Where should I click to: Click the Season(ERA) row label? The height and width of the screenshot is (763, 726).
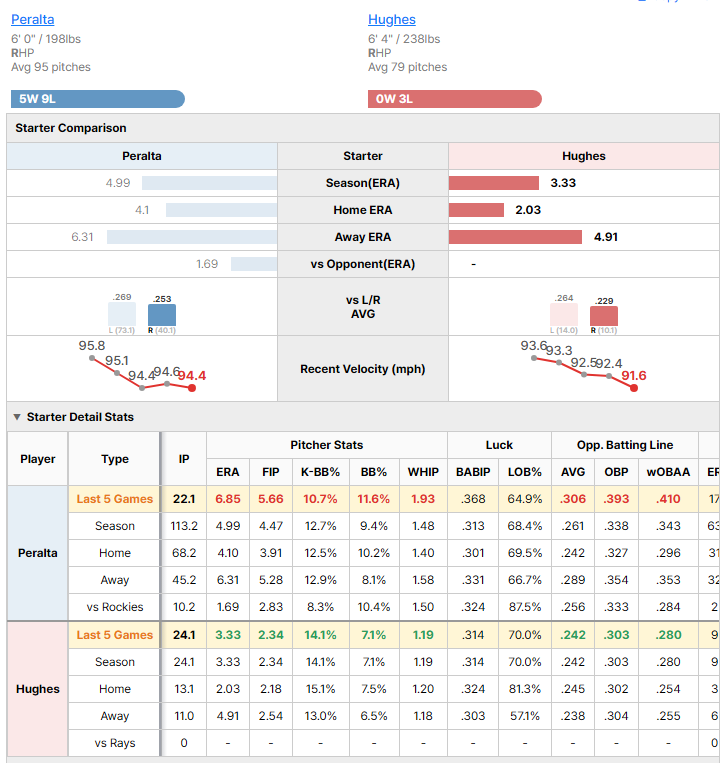click(x=363, y=183)
